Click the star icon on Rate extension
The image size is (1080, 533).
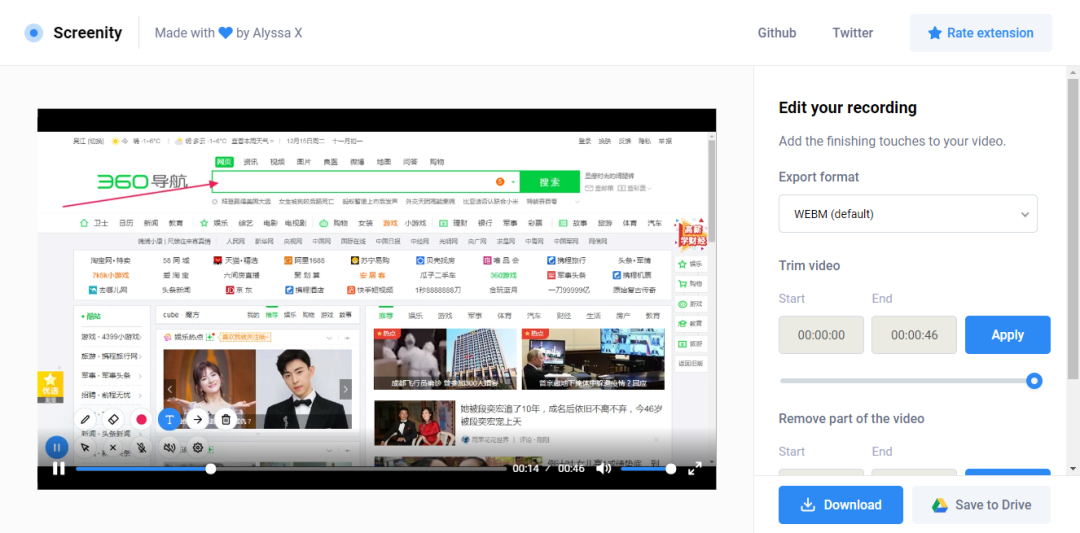(935, 33)
